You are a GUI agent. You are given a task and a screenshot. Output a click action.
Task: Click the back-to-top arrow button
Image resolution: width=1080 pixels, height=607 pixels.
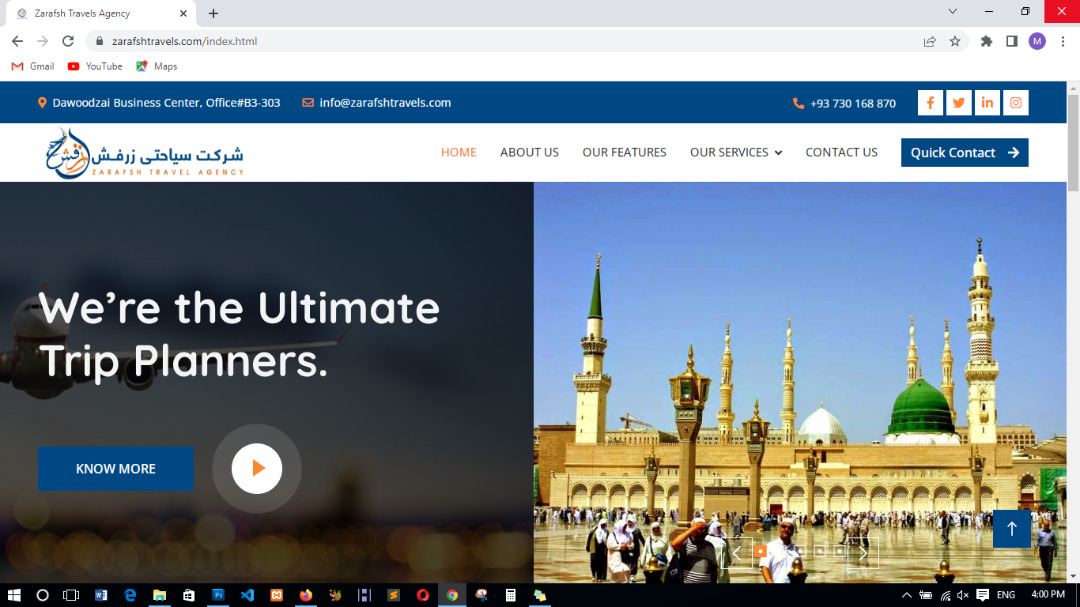tap(1012, 528)
